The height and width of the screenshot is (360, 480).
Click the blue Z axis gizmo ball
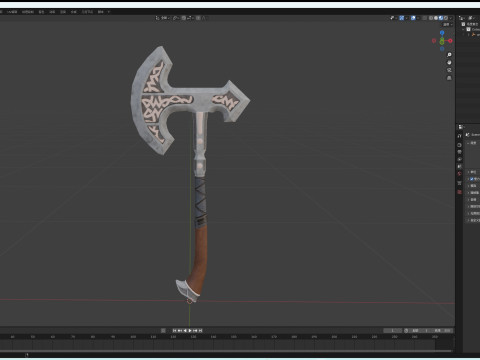coord(442,33)
